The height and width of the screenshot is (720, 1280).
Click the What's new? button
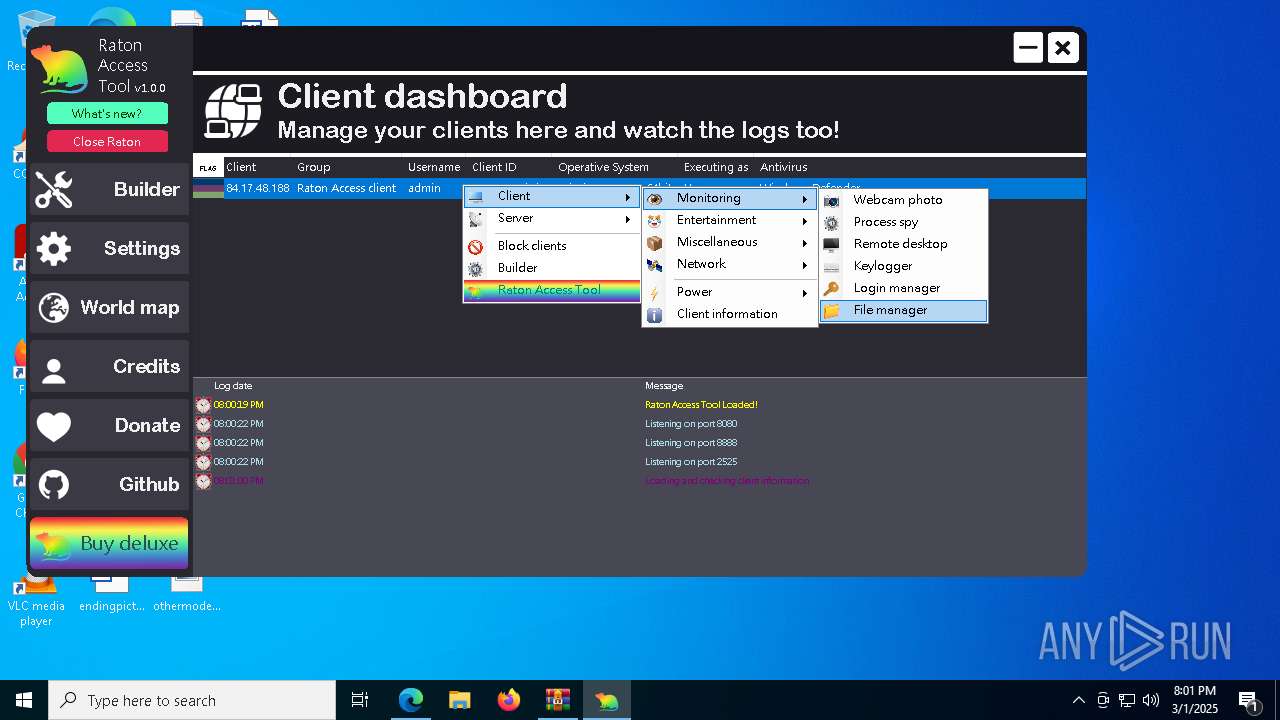pyautogui.click(x=107, y=113)
